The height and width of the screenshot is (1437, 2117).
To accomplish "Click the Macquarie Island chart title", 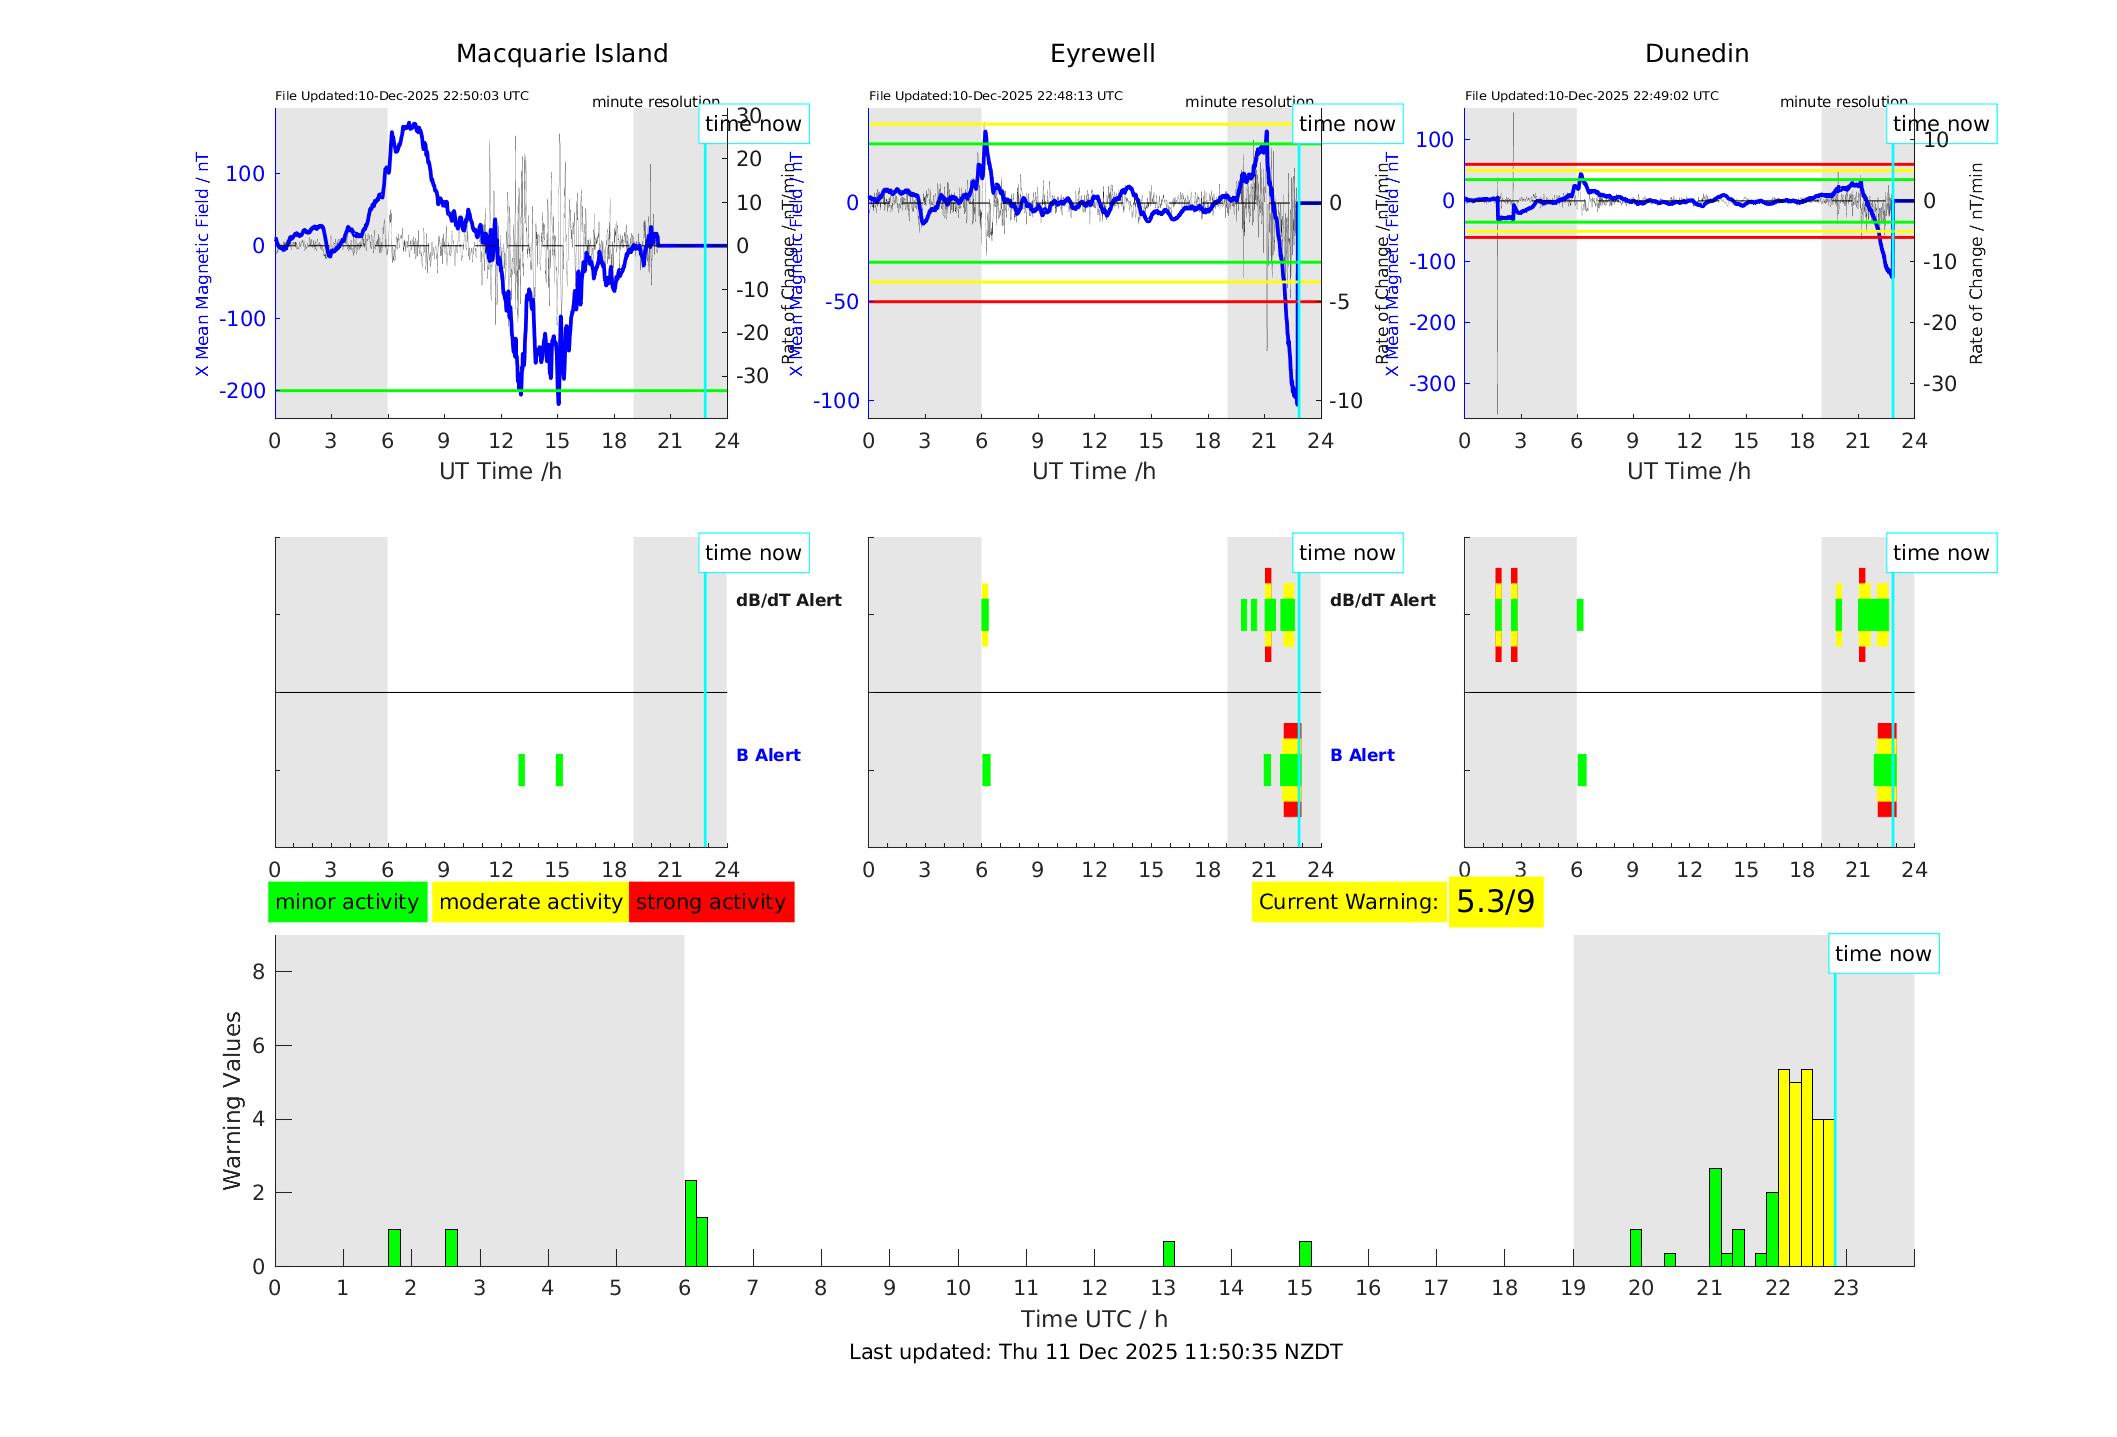I will click(x=562, y=54).
